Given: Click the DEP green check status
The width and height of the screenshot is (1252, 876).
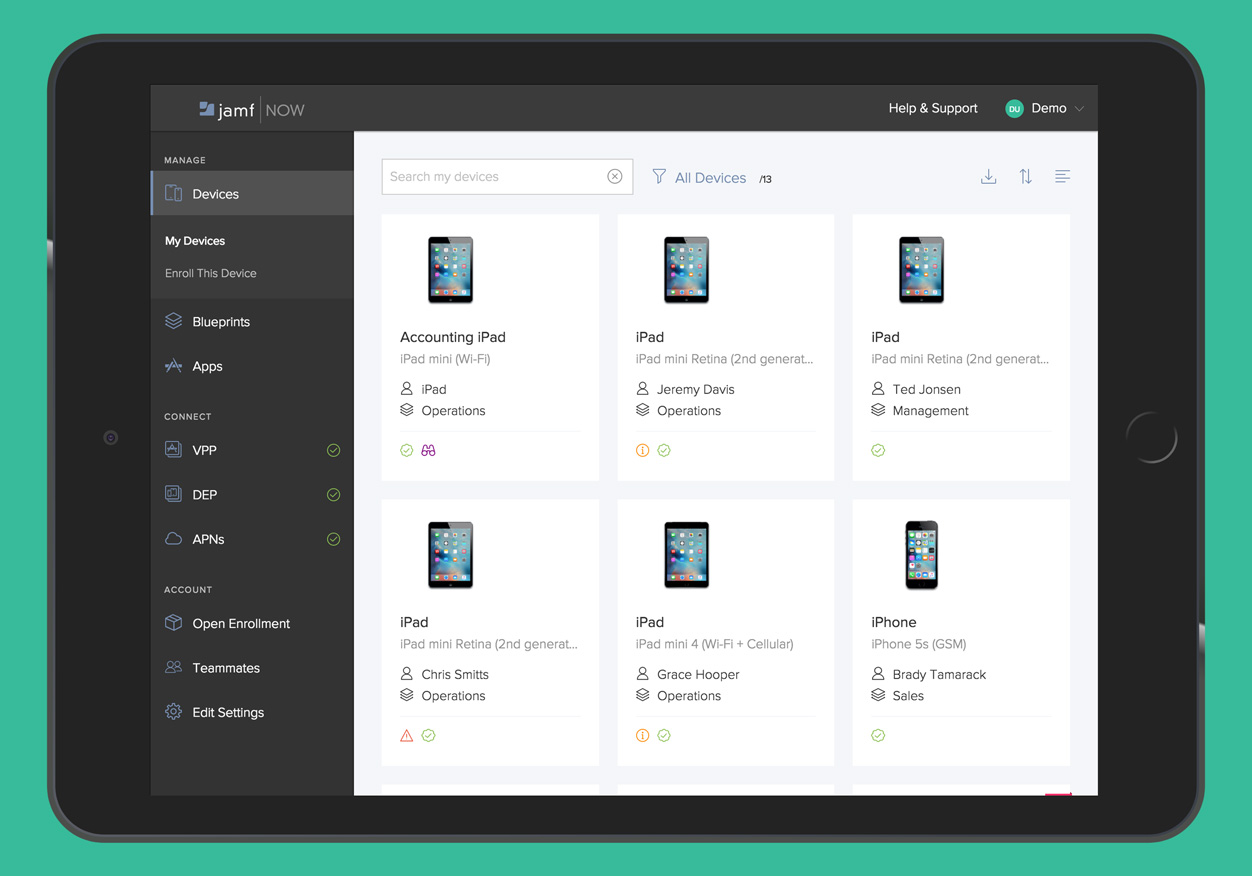Looking at the screenshot, I should pos(334,495).
